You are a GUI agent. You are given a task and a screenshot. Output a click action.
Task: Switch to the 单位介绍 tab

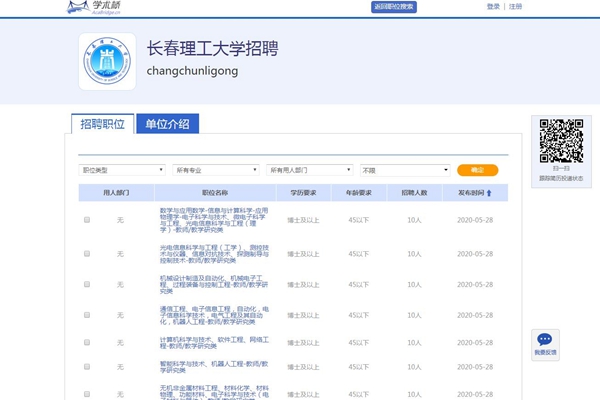coord(167,124)
